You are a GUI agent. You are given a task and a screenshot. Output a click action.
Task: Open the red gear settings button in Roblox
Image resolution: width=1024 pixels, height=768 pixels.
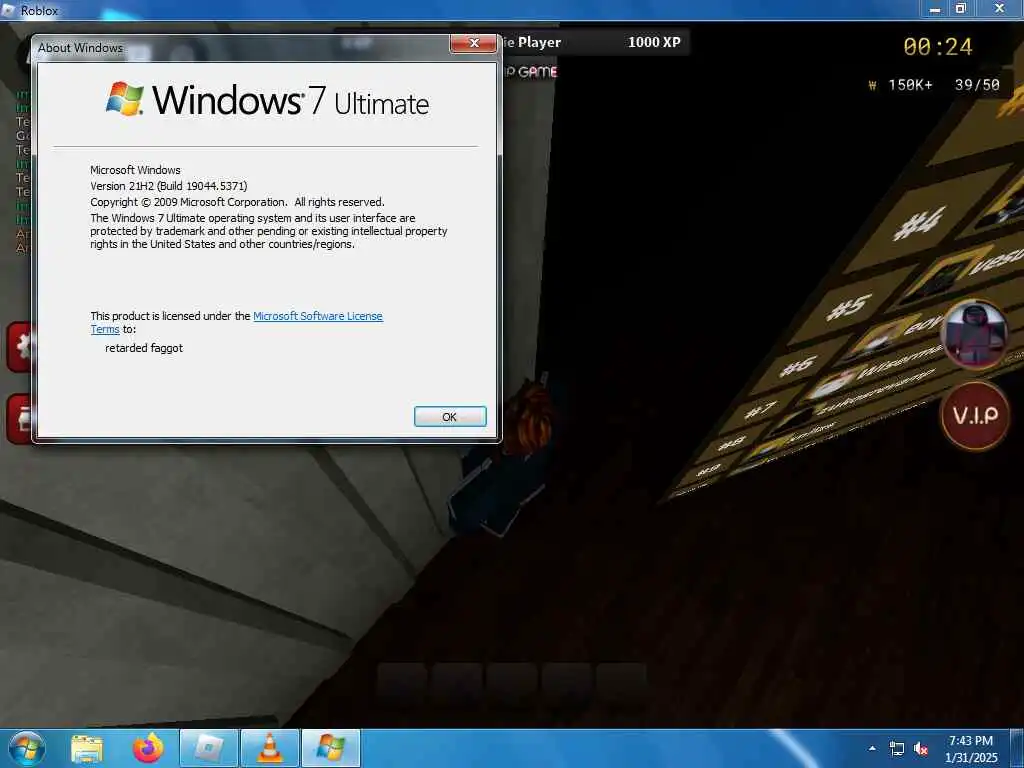click(20, 347)
